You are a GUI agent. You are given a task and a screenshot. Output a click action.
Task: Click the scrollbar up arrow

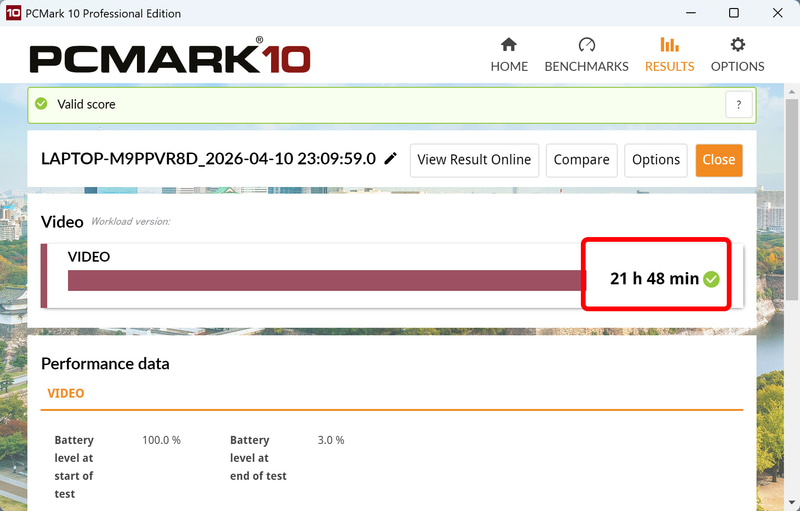[x=791, y=92]
